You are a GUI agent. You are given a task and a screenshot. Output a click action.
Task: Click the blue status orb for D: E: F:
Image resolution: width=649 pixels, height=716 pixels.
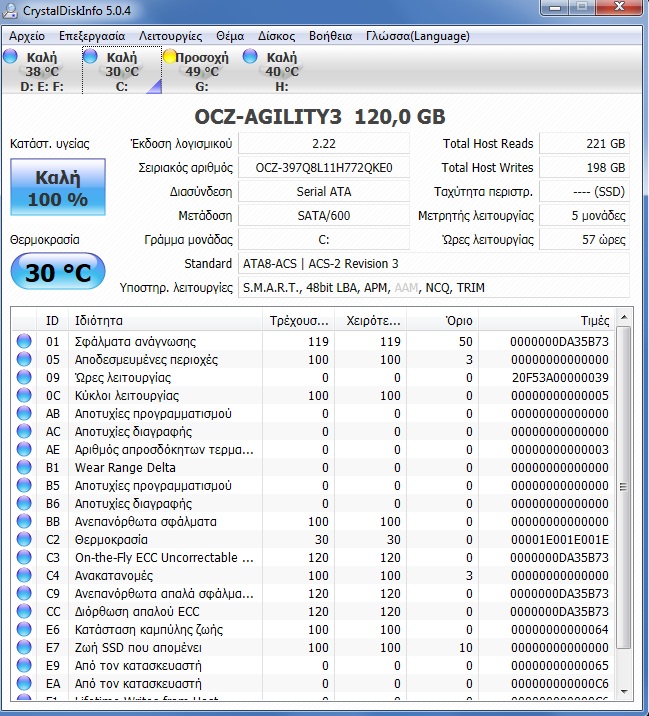[10, 57]
